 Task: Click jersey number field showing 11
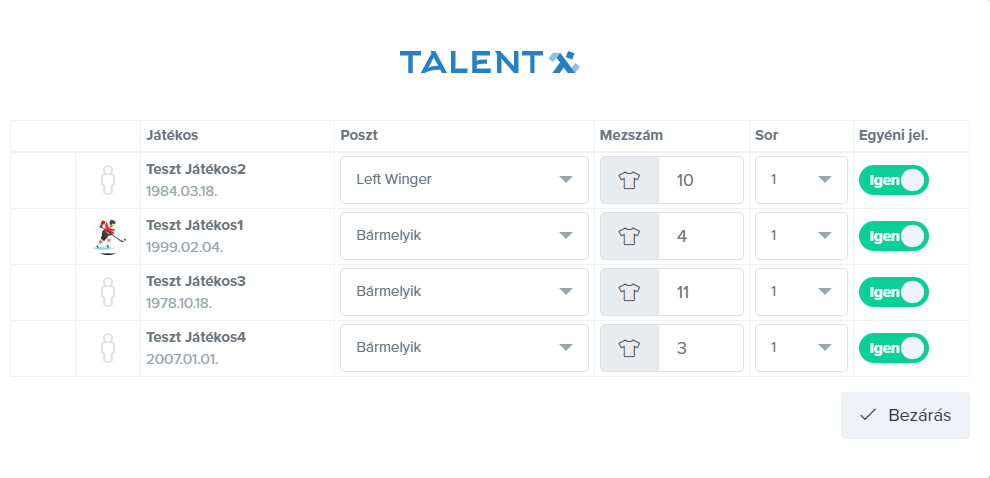701,292
